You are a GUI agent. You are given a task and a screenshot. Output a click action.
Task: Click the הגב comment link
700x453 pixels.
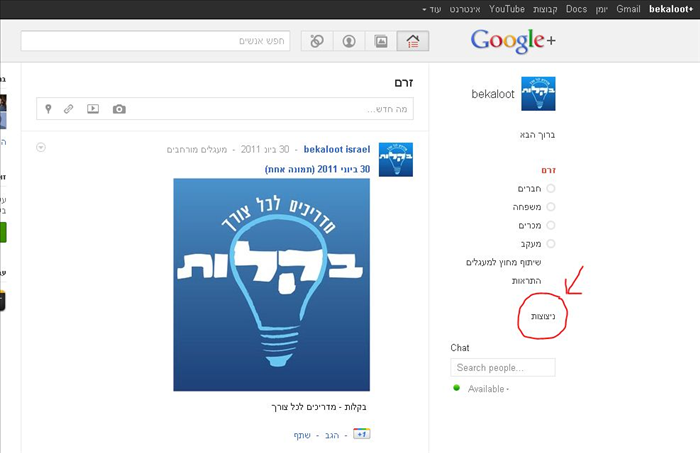(332, 435)
